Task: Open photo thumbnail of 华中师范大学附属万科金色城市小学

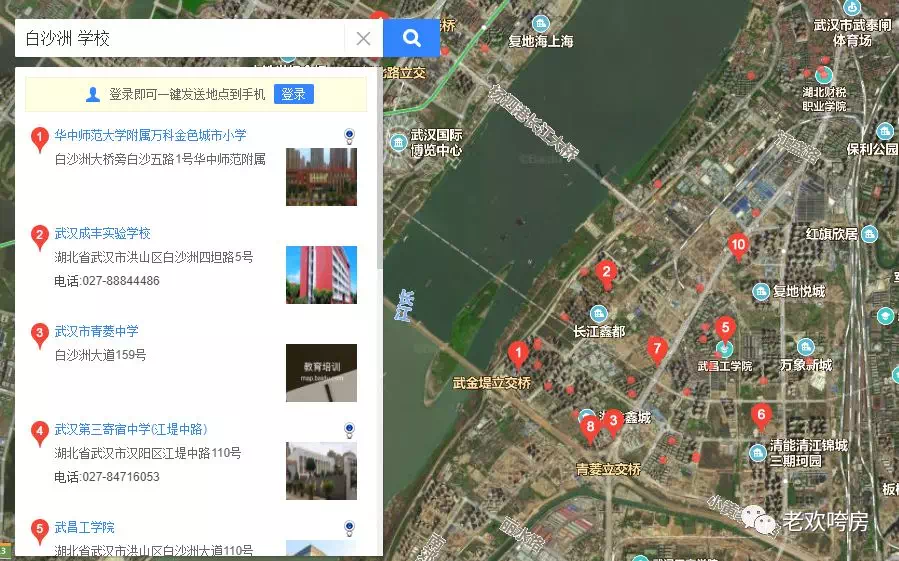Action: [x=321, y=177]
